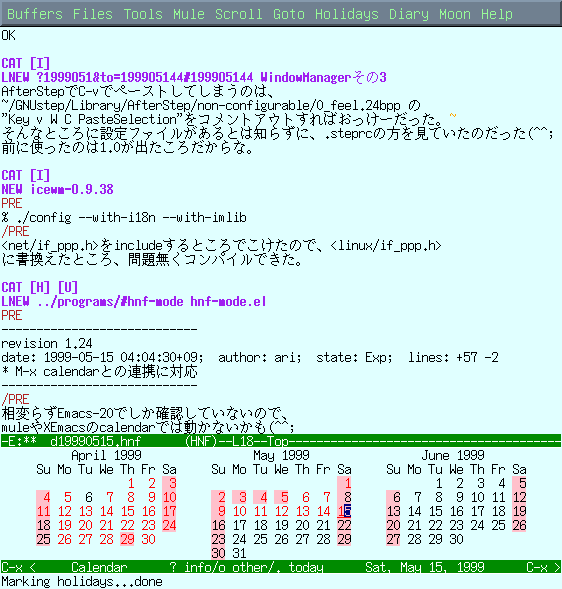Select June 26 in the calendar
Screen dimensions: 562x589
[520, 525]
